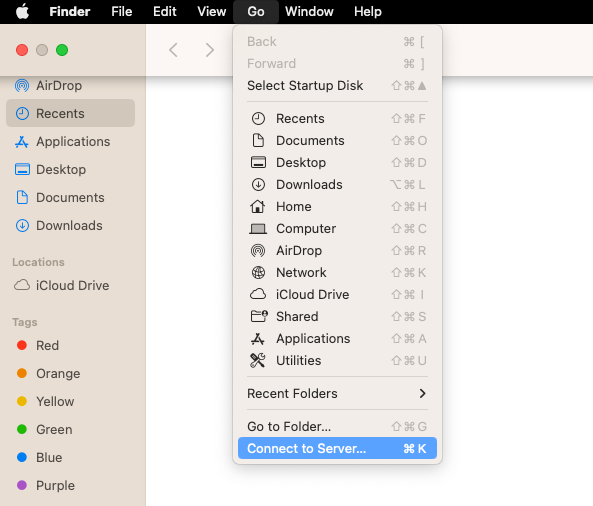Open the Edit menu
The image size is (593, 506).
165,12
